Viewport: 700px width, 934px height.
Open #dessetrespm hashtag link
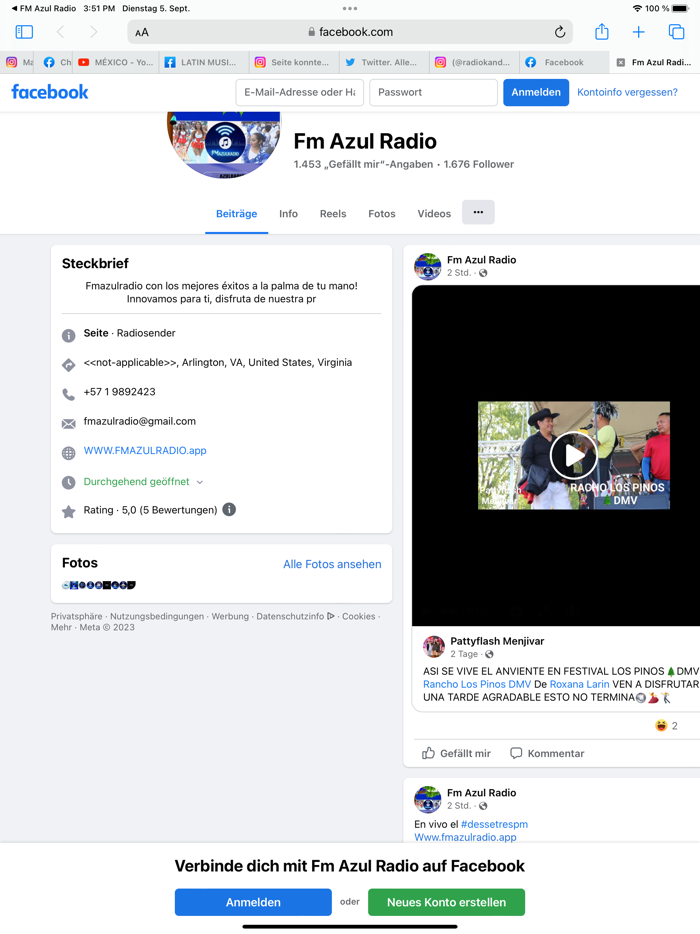[494, 824]
